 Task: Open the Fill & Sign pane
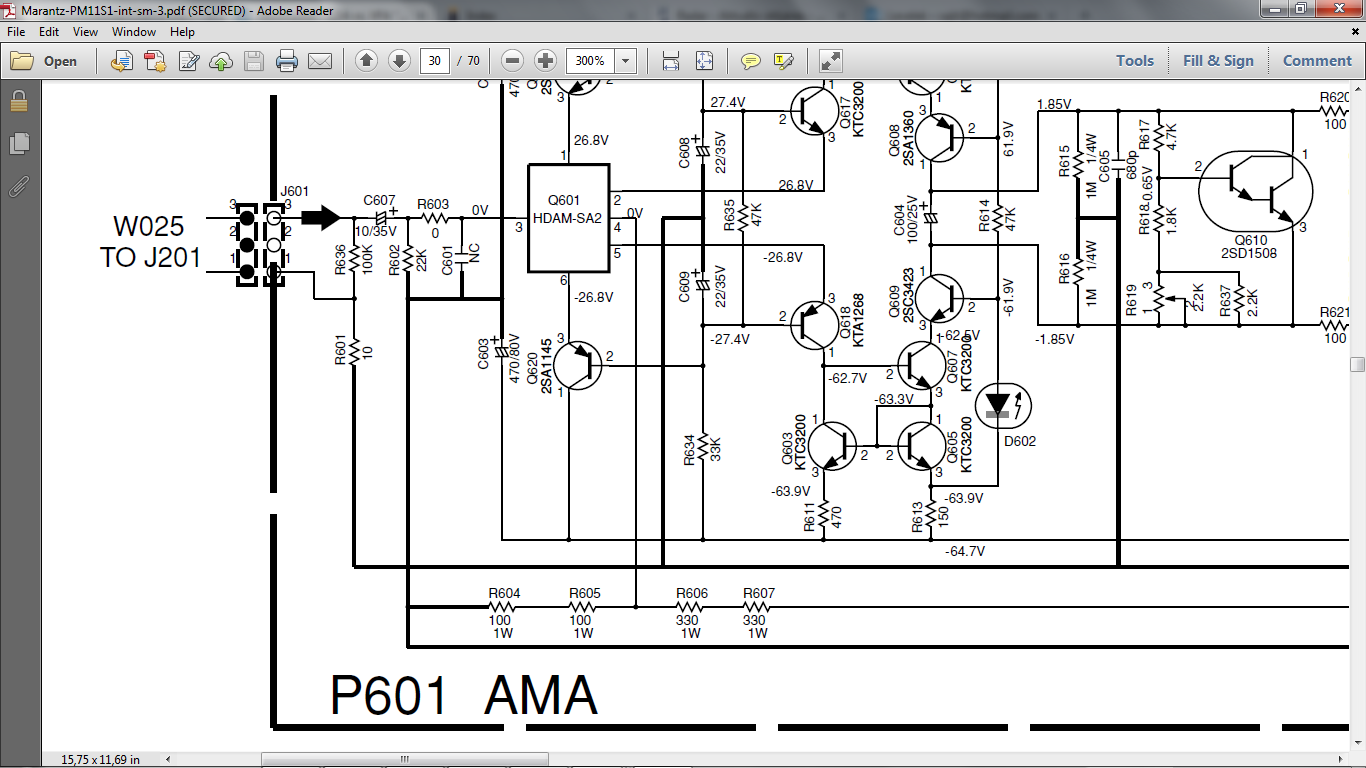click(x=1218, y=61)
